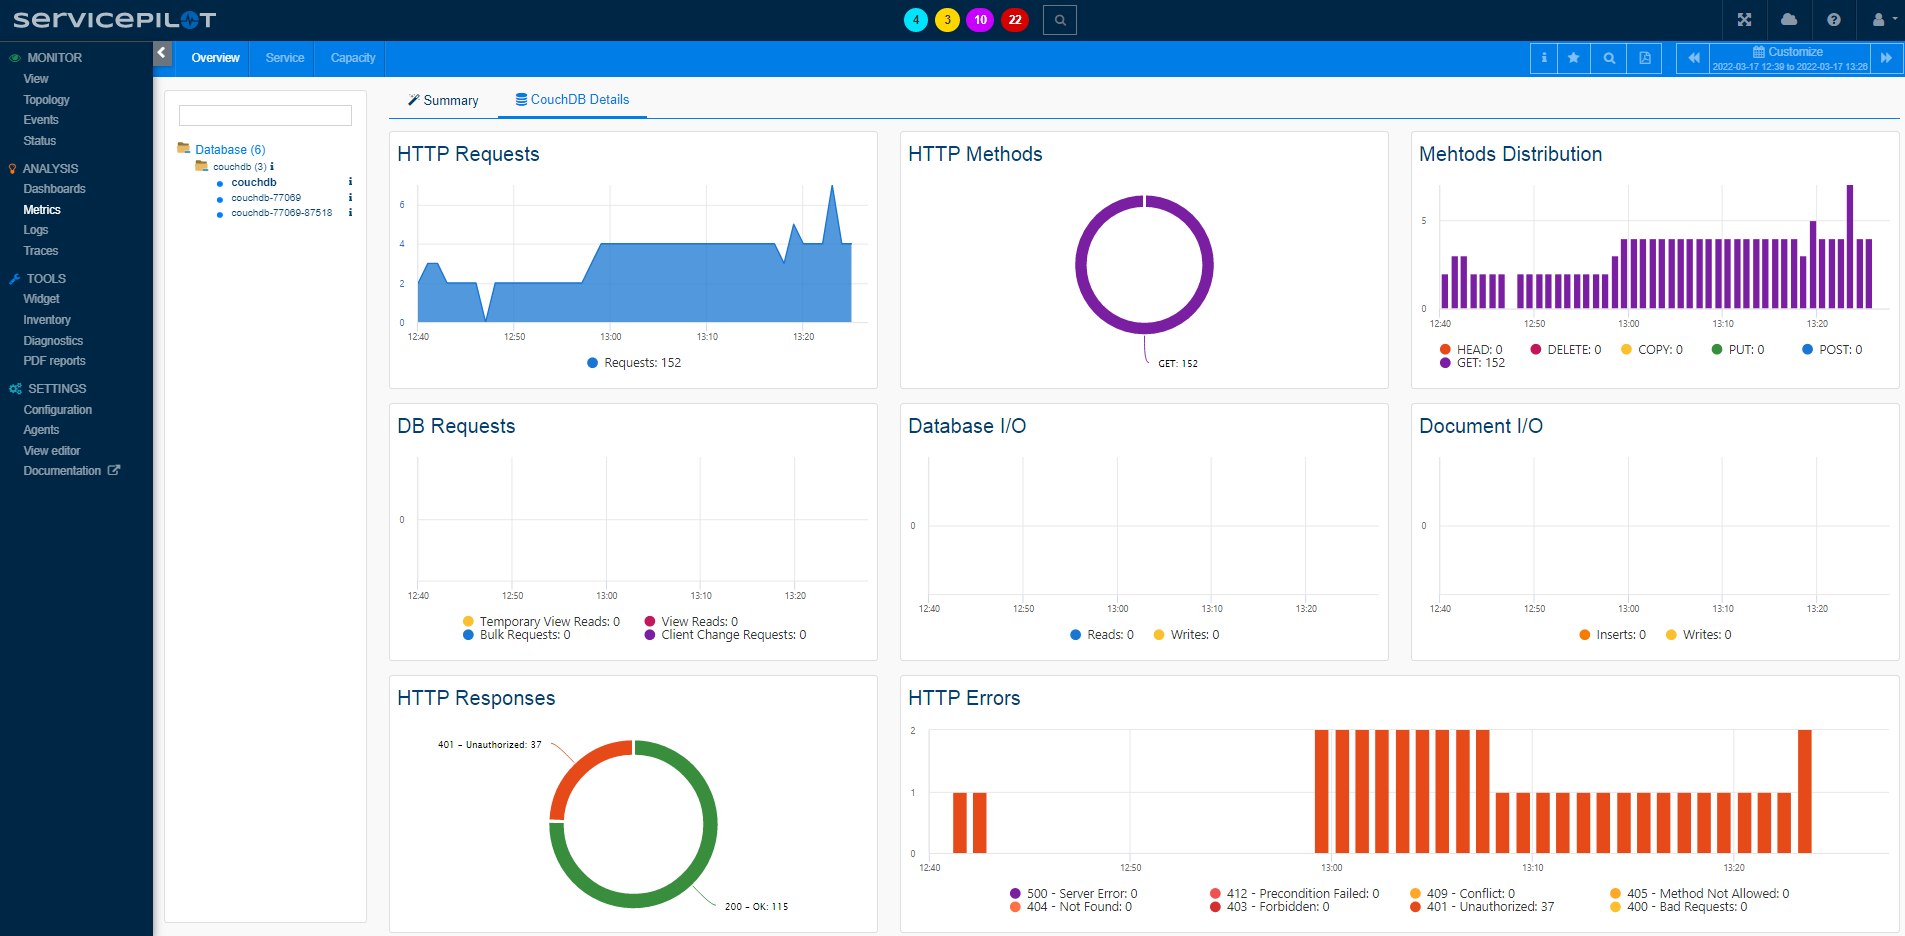Viewport: 1905px width, 936px height.
Task: Open the Summary tab
Action: click(443, 100)
